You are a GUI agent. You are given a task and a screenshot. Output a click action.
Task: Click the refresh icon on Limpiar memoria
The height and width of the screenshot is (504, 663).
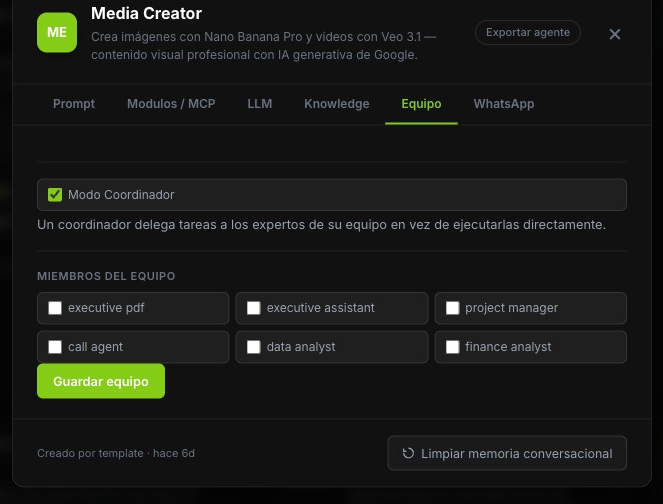(x=408, y=453)
